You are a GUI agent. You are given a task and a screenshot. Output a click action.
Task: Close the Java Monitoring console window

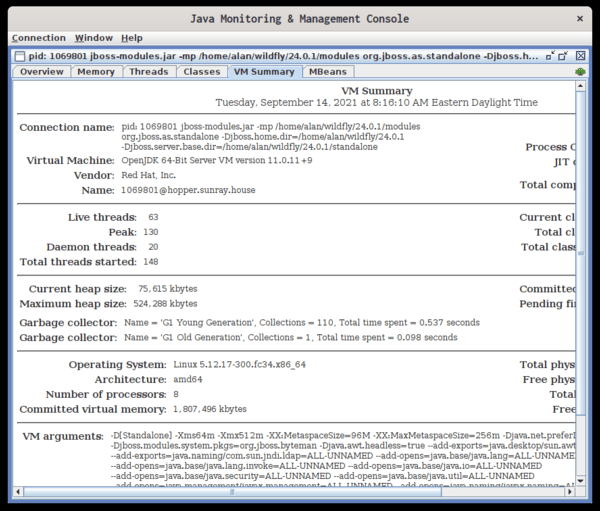click(582, 17)
